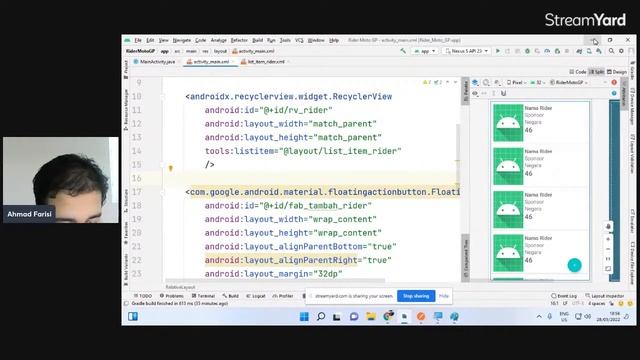Click the magnet autoconnect icon

(x=504, y=93)
